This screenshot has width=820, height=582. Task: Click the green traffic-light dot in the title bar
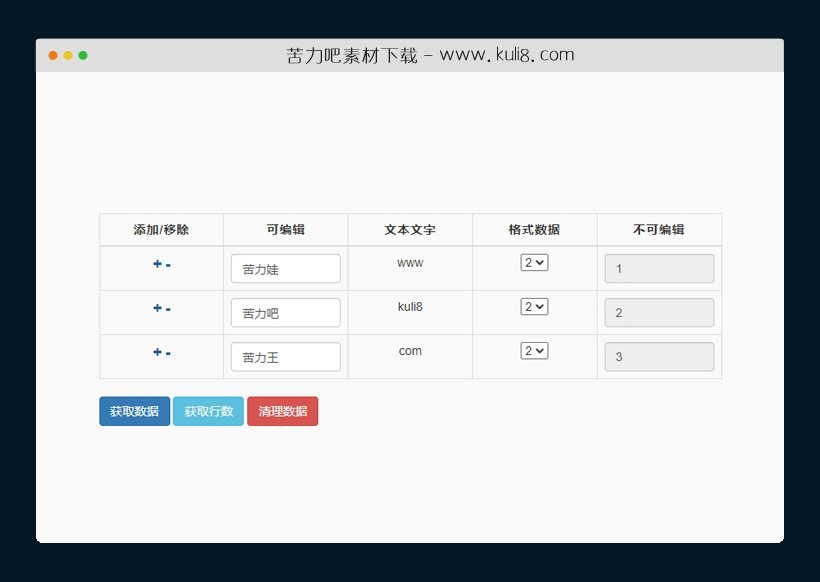point(84,56)
